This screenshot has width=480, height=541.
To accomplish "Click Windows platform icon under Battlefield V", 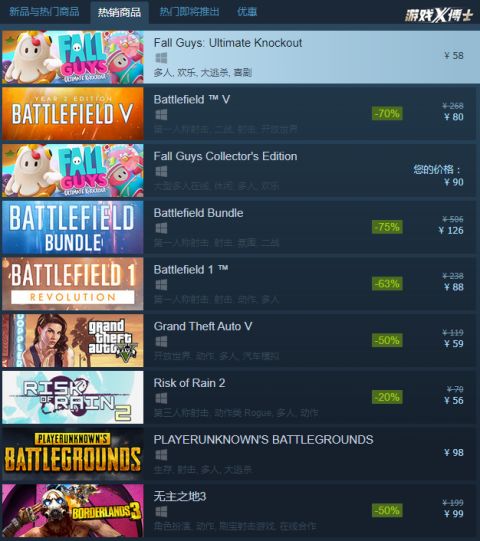I will pyautogui.click(x=161, y=115).
